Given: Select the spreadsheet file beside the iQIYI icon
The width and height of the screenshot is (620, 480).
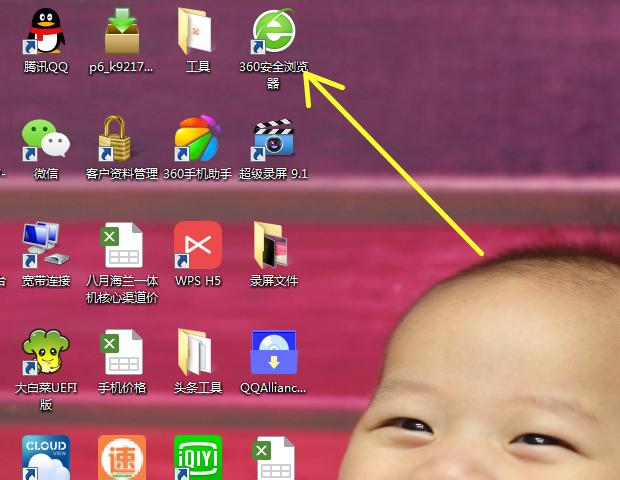Looking at the screenshot, I should (274, 459).
